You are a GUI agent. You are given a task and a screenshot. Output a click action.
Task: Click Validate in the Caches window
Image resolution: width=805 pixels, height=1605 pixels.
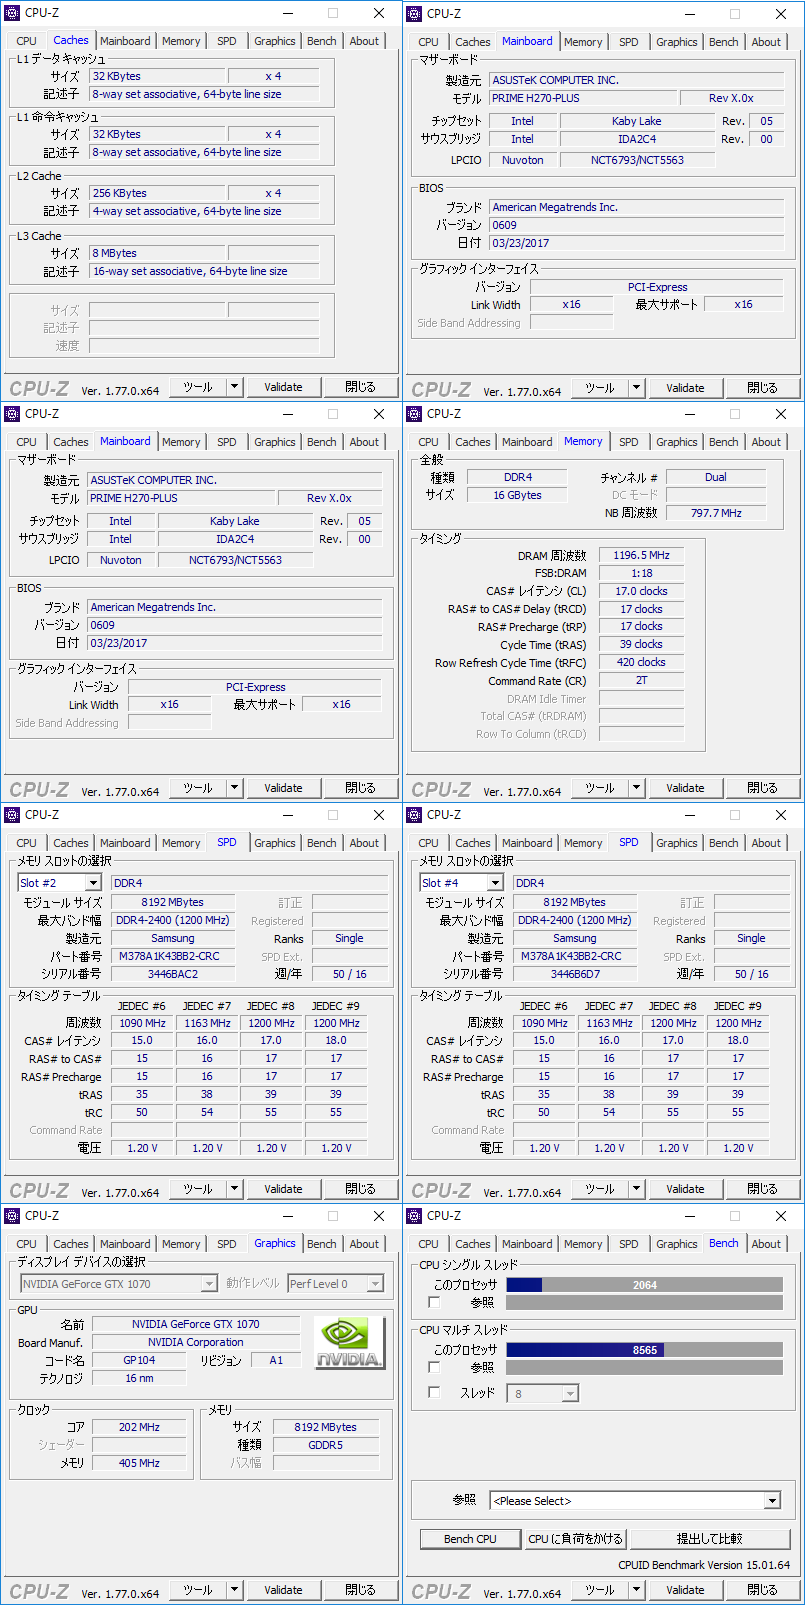(283, 387)
